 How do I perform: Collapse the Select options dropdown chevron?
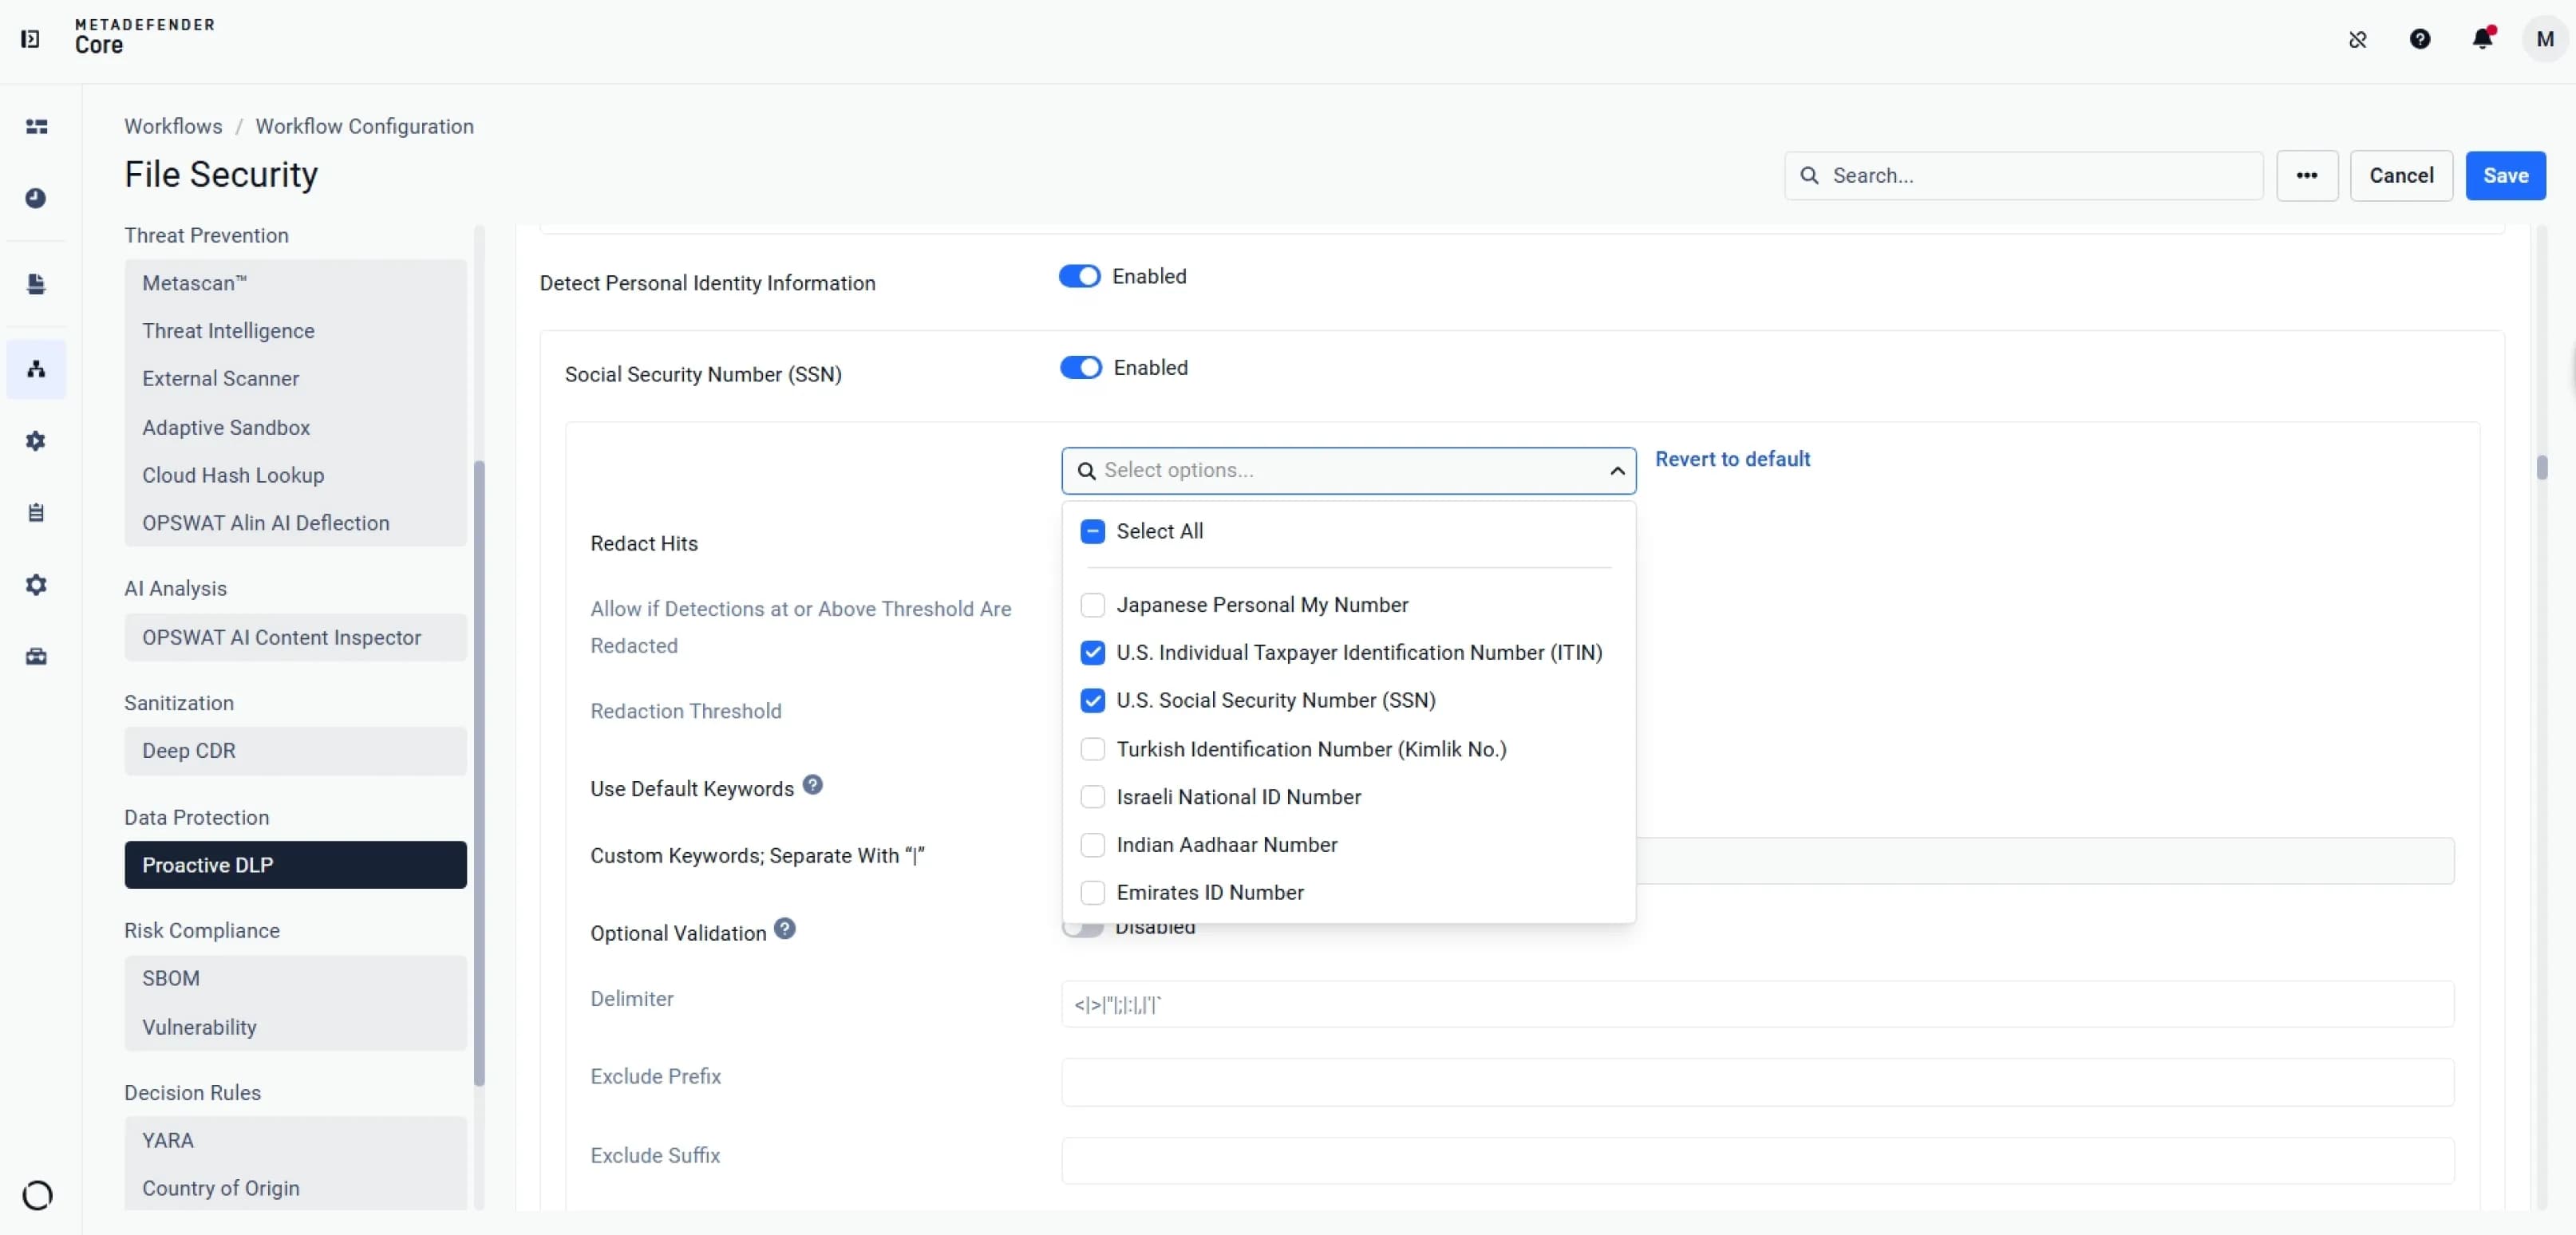point(1617,471)
